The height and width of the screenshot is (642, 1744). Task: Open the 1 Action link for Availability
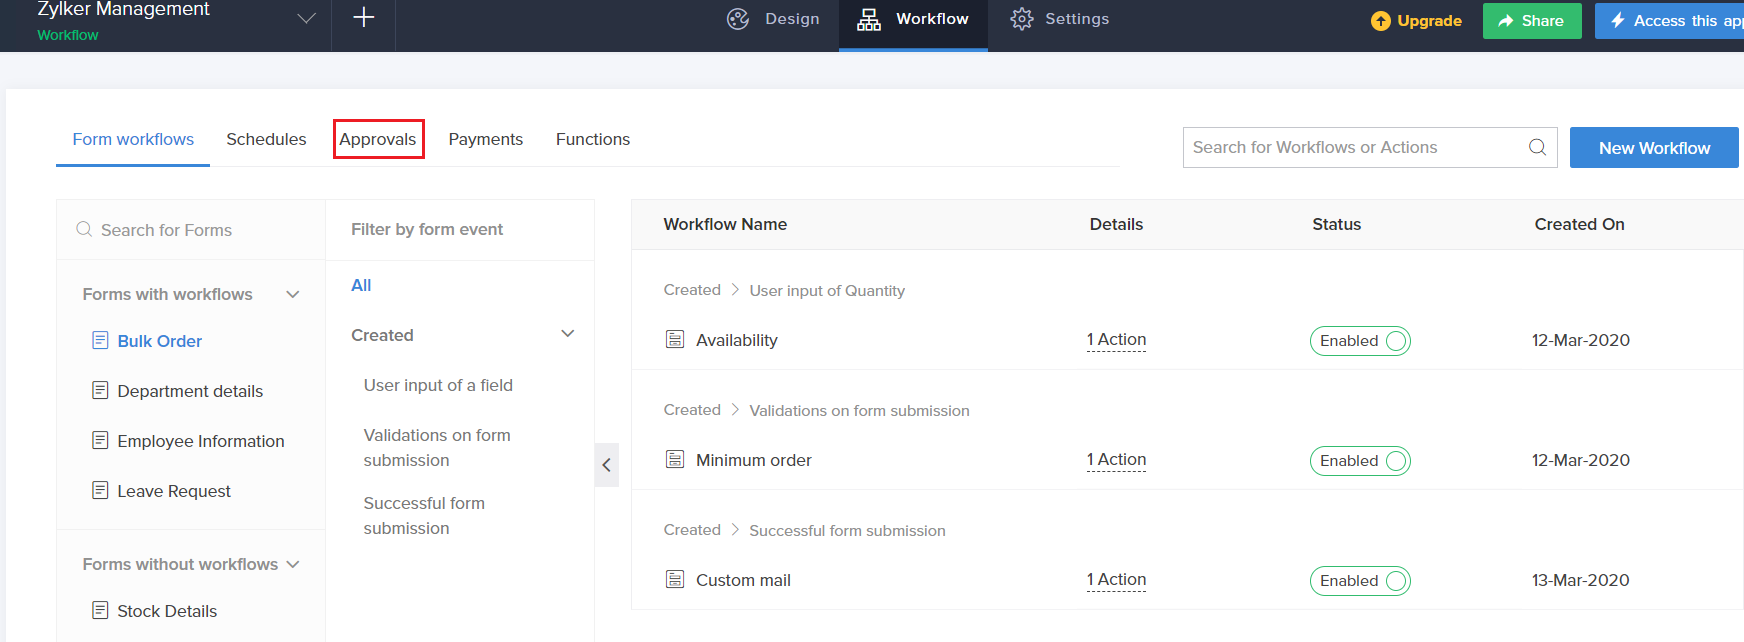coord(1116,340)
